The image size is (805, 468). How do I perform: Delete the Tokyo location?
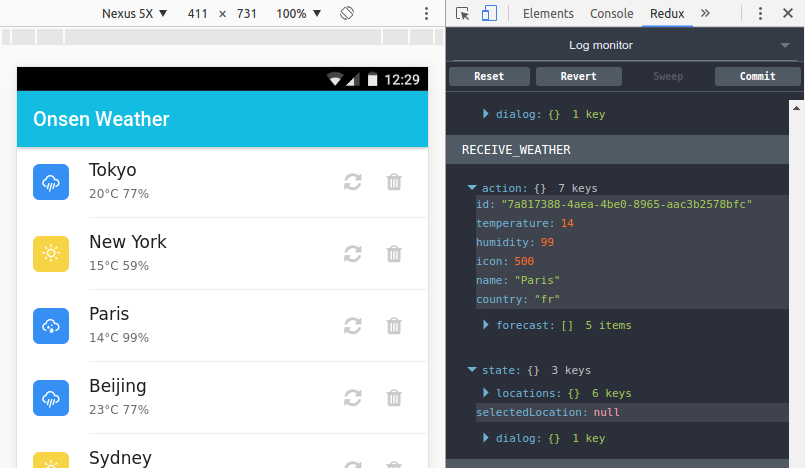394,182
